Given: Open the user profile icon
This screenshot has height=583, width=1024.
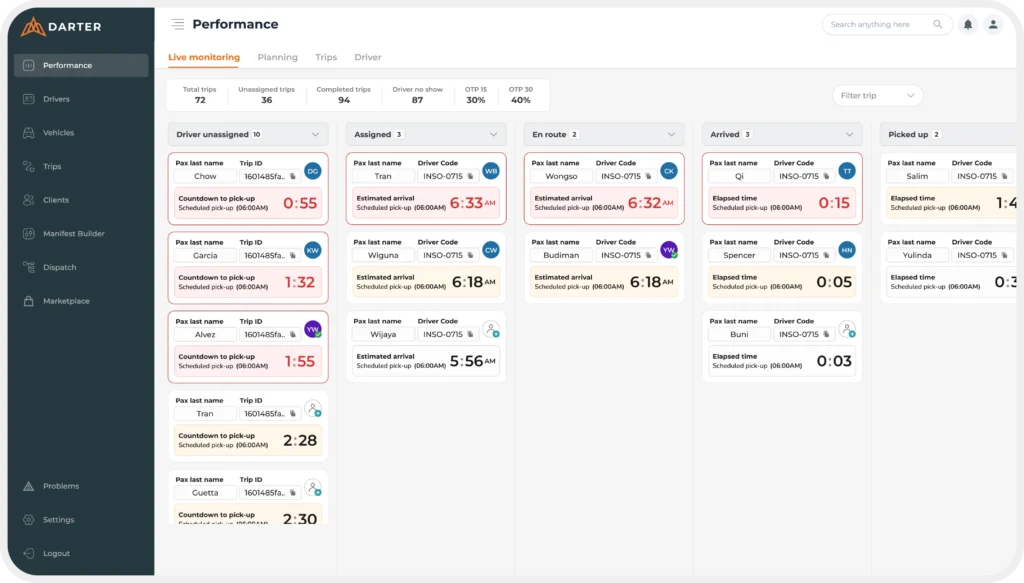Looking at the screenshot, I should 993,25.
